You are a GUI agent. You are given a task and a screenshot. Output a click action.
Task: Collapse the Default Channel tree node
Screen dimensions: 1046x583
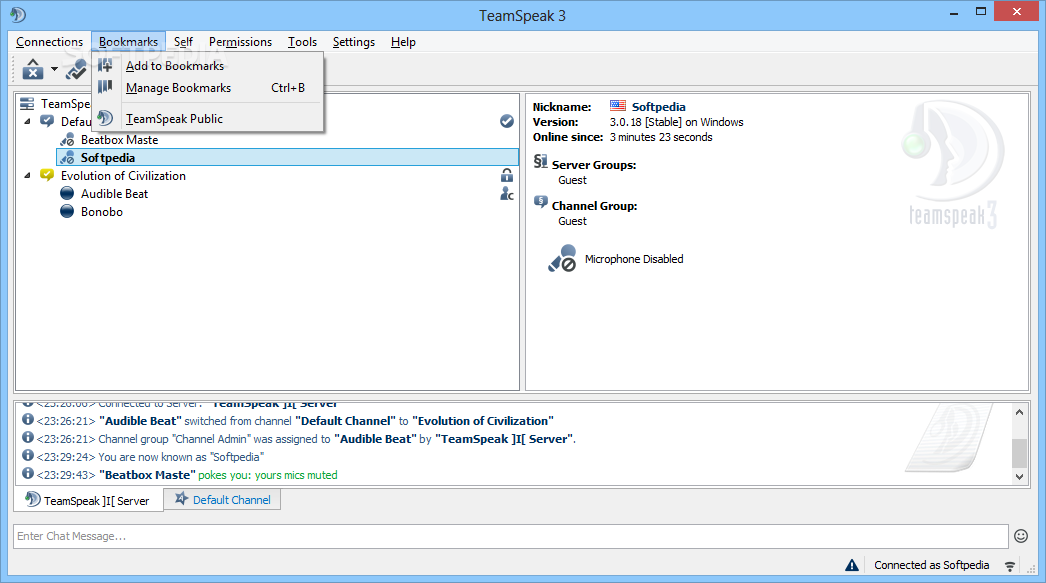click(27, 121)
